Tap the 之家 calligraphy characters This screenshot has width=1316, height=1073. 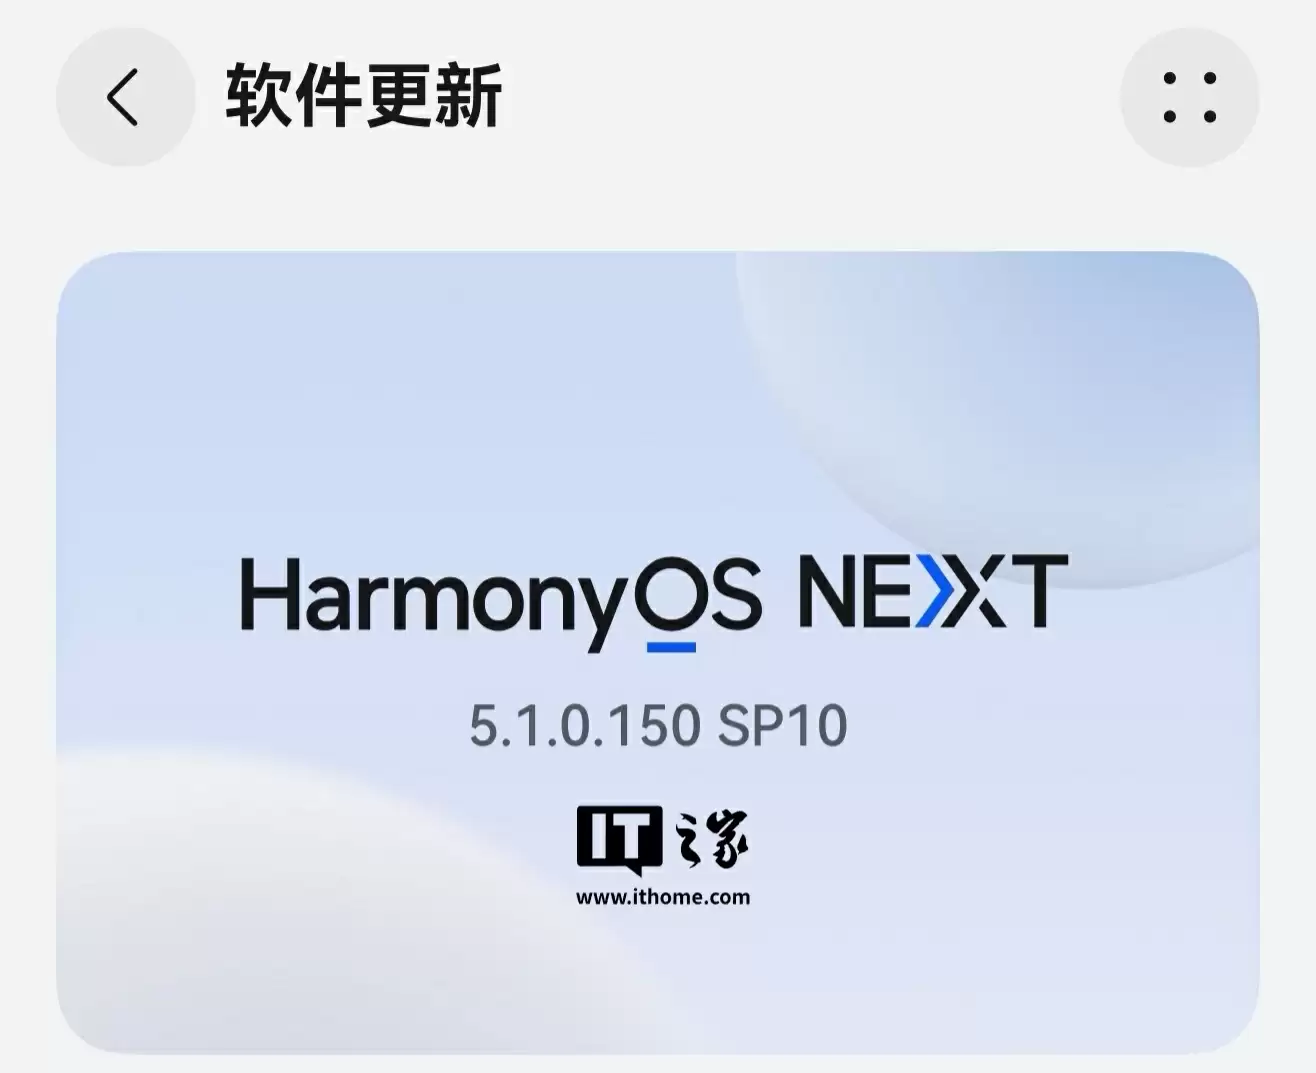[711, 838]
